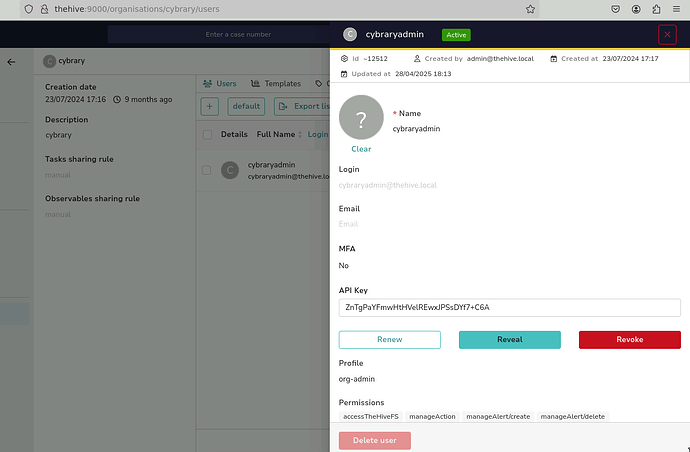Check the cybraryadmin row checkbox
690x452 pixels.
coord(207,170)
